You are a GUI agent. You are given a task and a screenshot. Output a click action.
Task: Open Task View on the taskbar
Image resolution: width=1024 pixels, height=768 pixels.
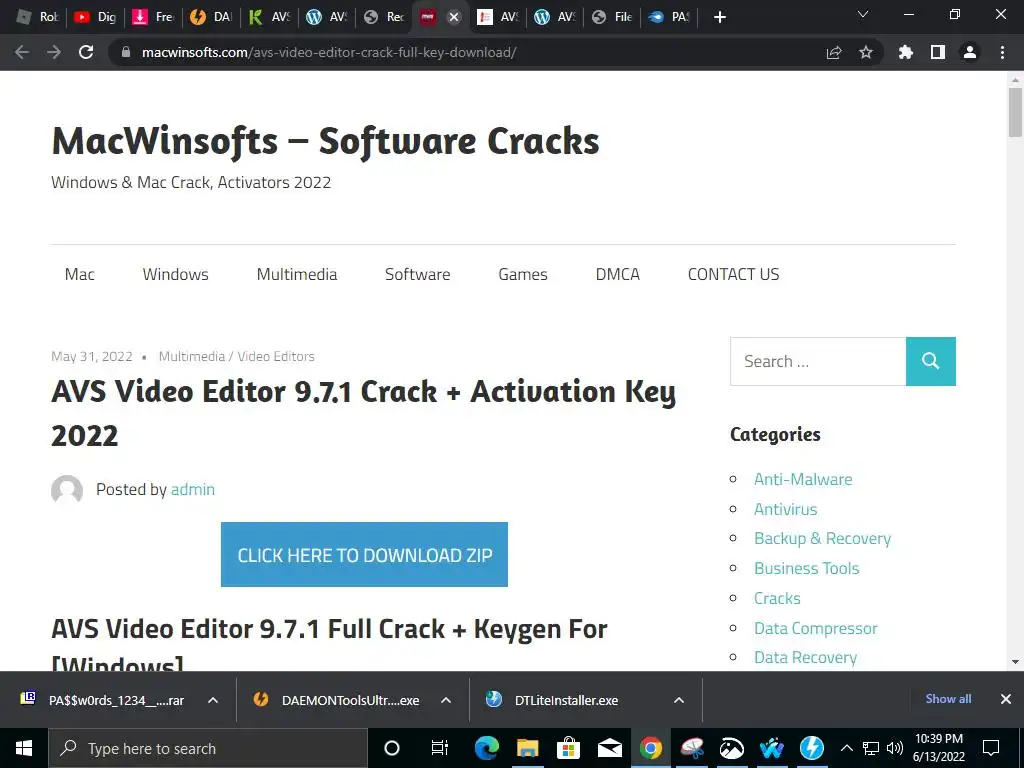point(440,748)
